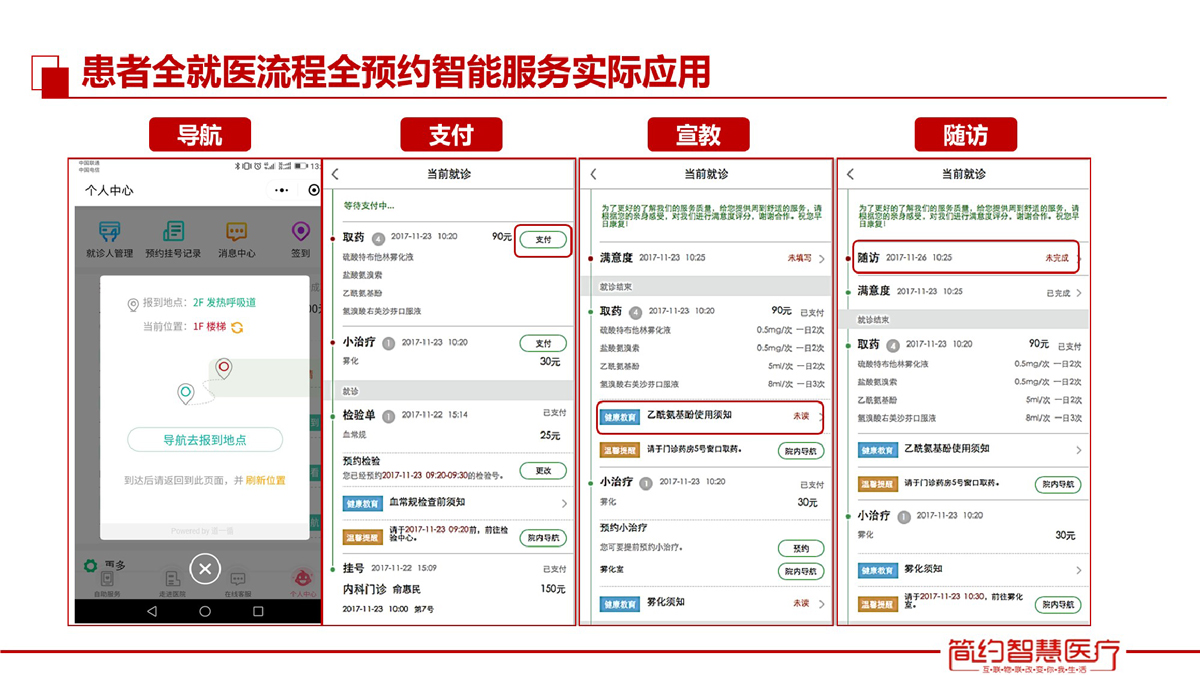The image size is (1200, 675).
Task: Click 预约 button under 预约小治疗
Action: pos(802,549)
